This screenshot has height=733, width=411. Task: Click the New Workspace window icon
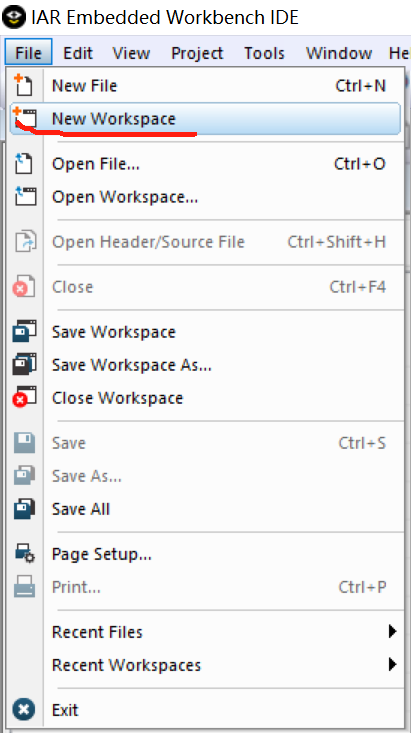tap(25, 118)
